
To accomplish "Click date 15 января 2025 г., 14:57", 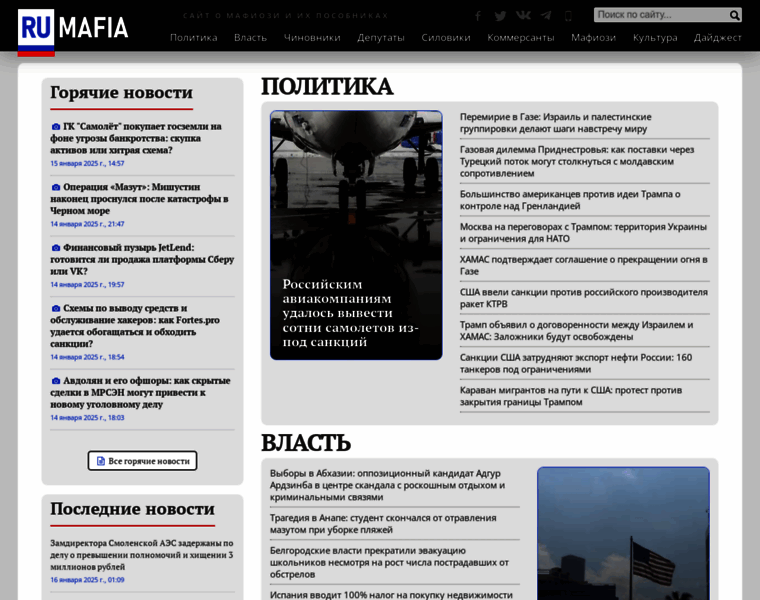I will pos(87,163).
